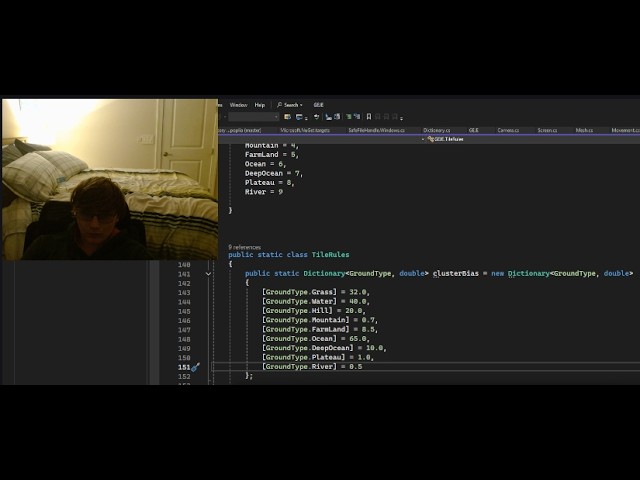Switch to the GEJE tab

[473, 130]
